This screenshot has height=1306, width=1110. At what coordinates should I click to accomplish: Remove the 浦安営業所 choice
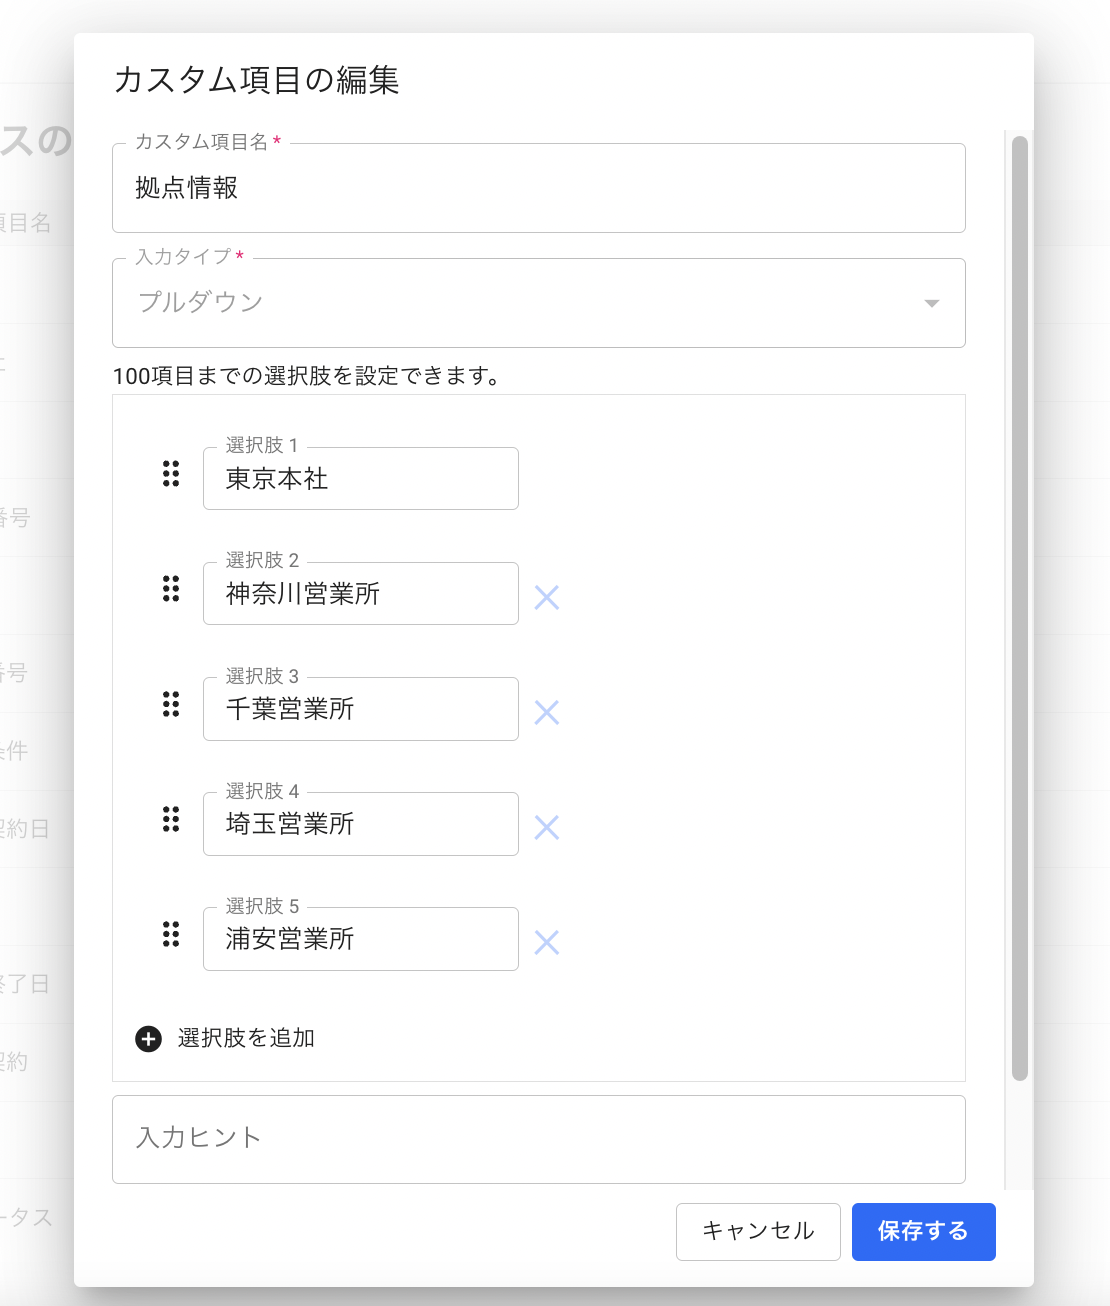coord(546,943)
